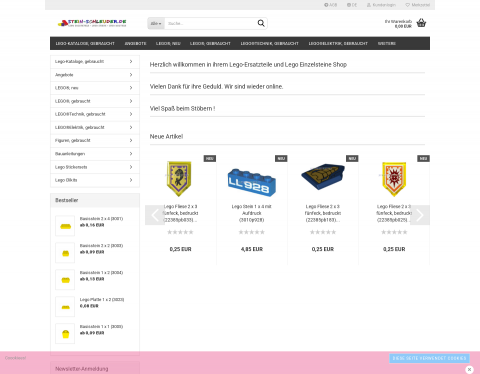Open the yellow dragon shield tile image
The height and width of the screenshot is (374, 480).
[x=180, y=178]
